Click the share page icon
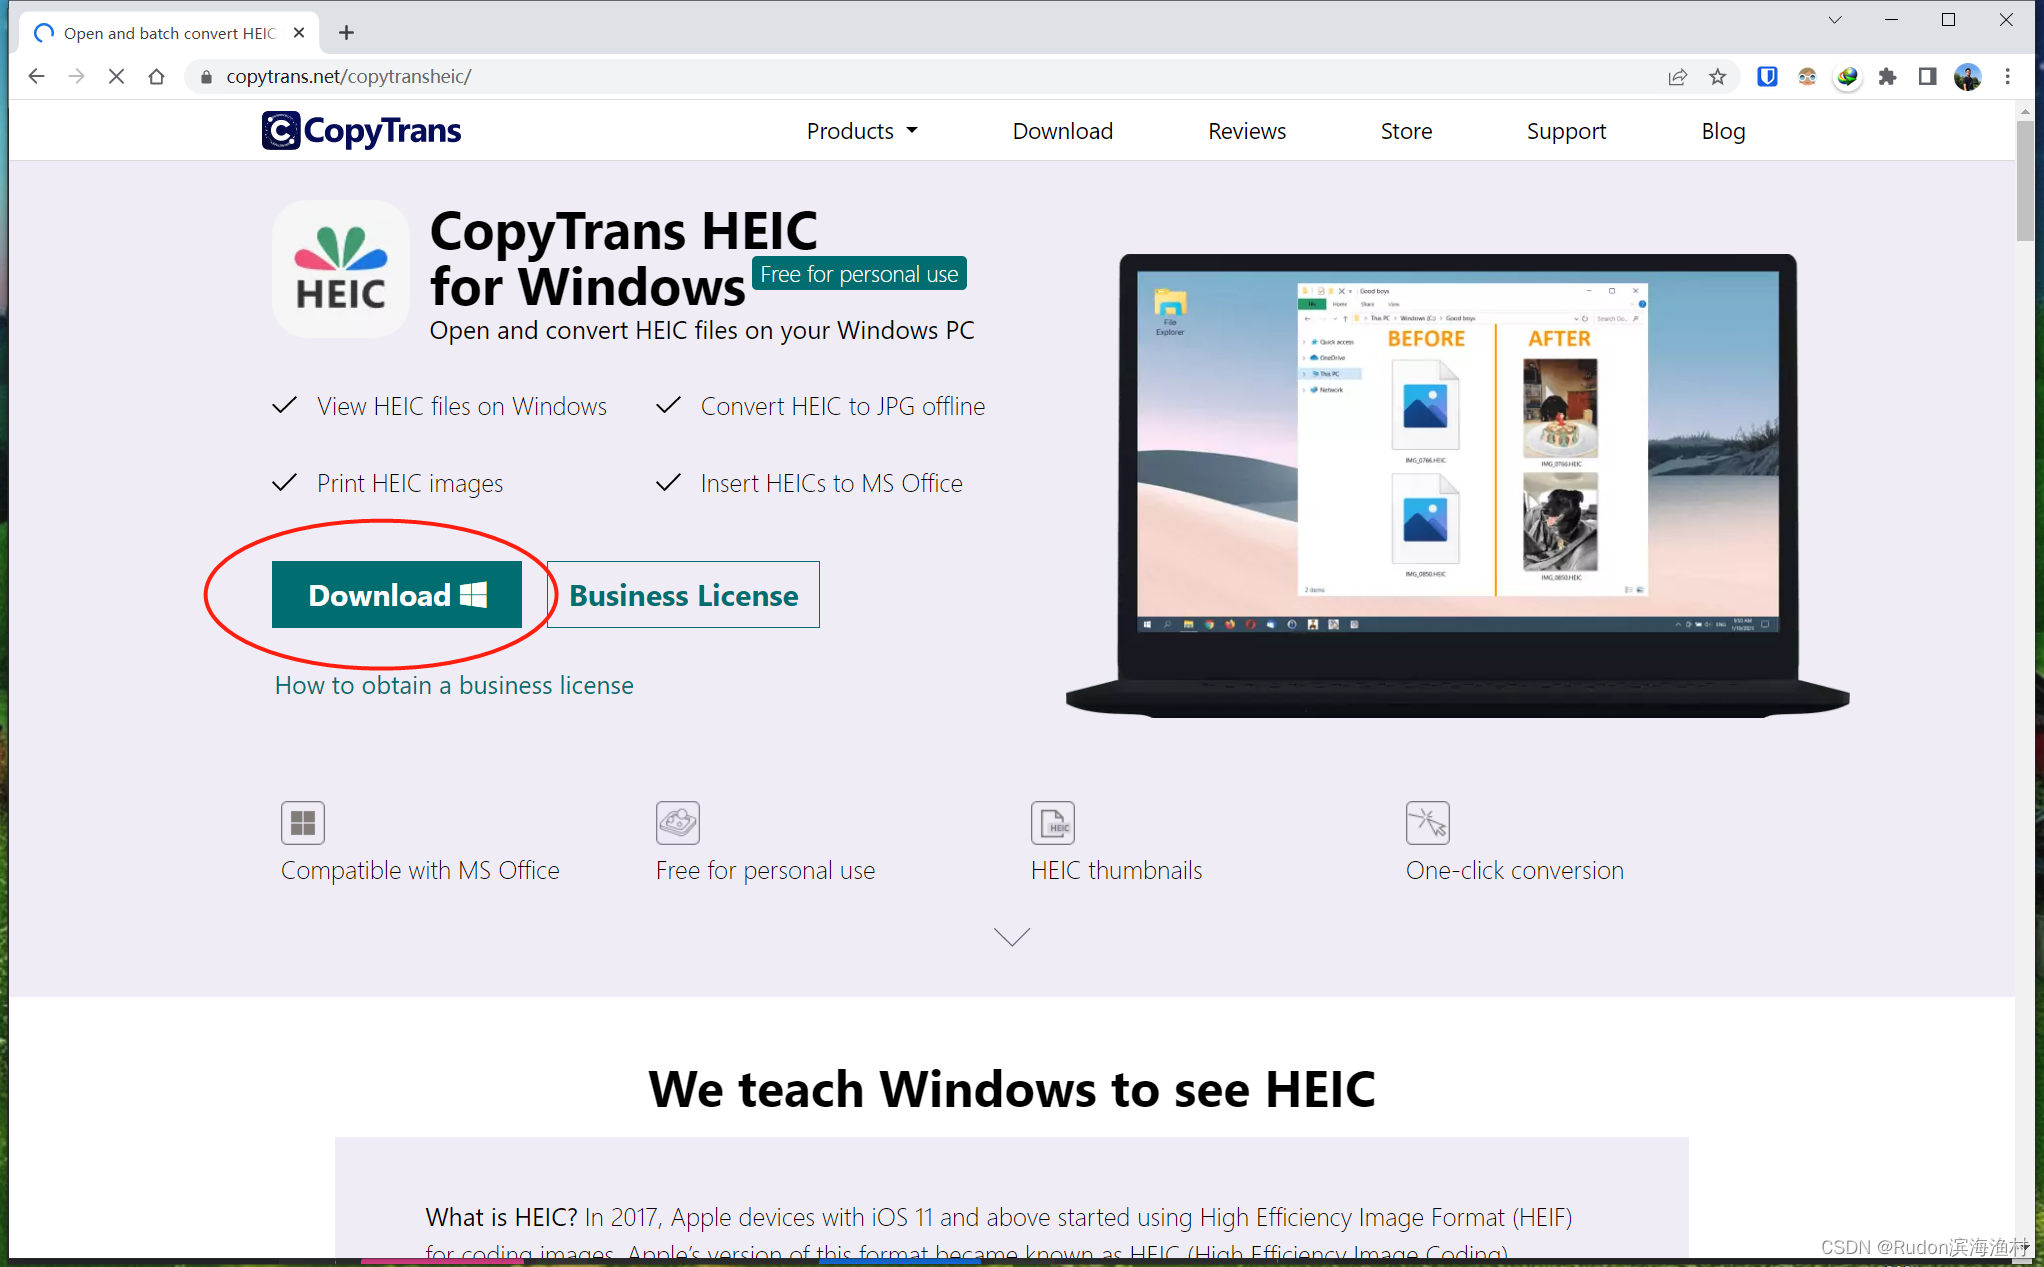This screenshot has height=1267, width=2044. point(1677,77)
